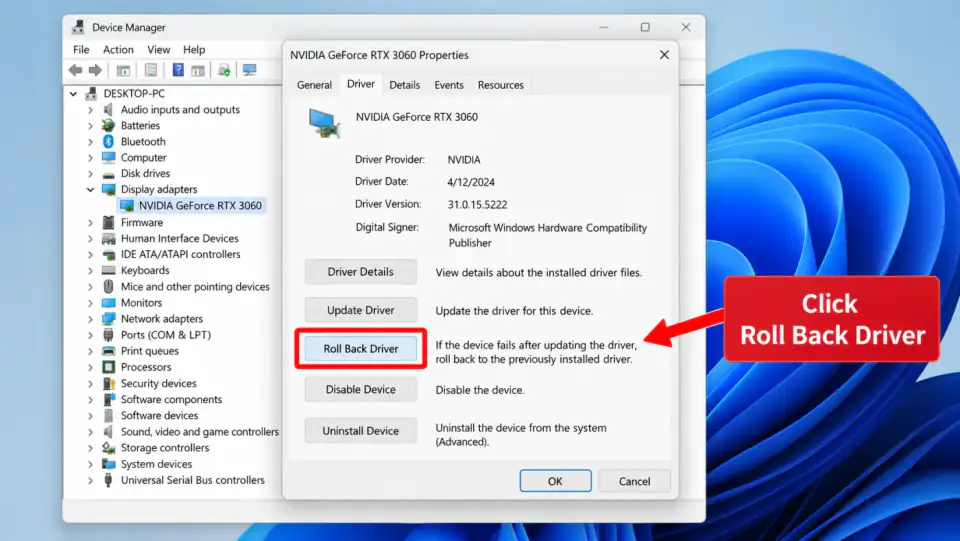Open the File menu
The image size is (960, 541).
pos(81,50)
